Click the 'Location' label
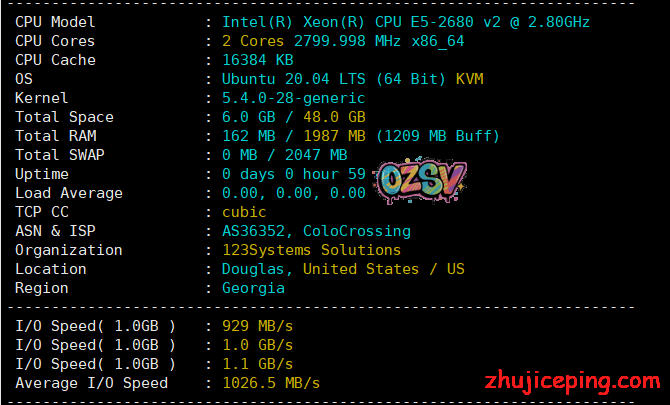The image size is (670, 405). click(x=50, y=269)
